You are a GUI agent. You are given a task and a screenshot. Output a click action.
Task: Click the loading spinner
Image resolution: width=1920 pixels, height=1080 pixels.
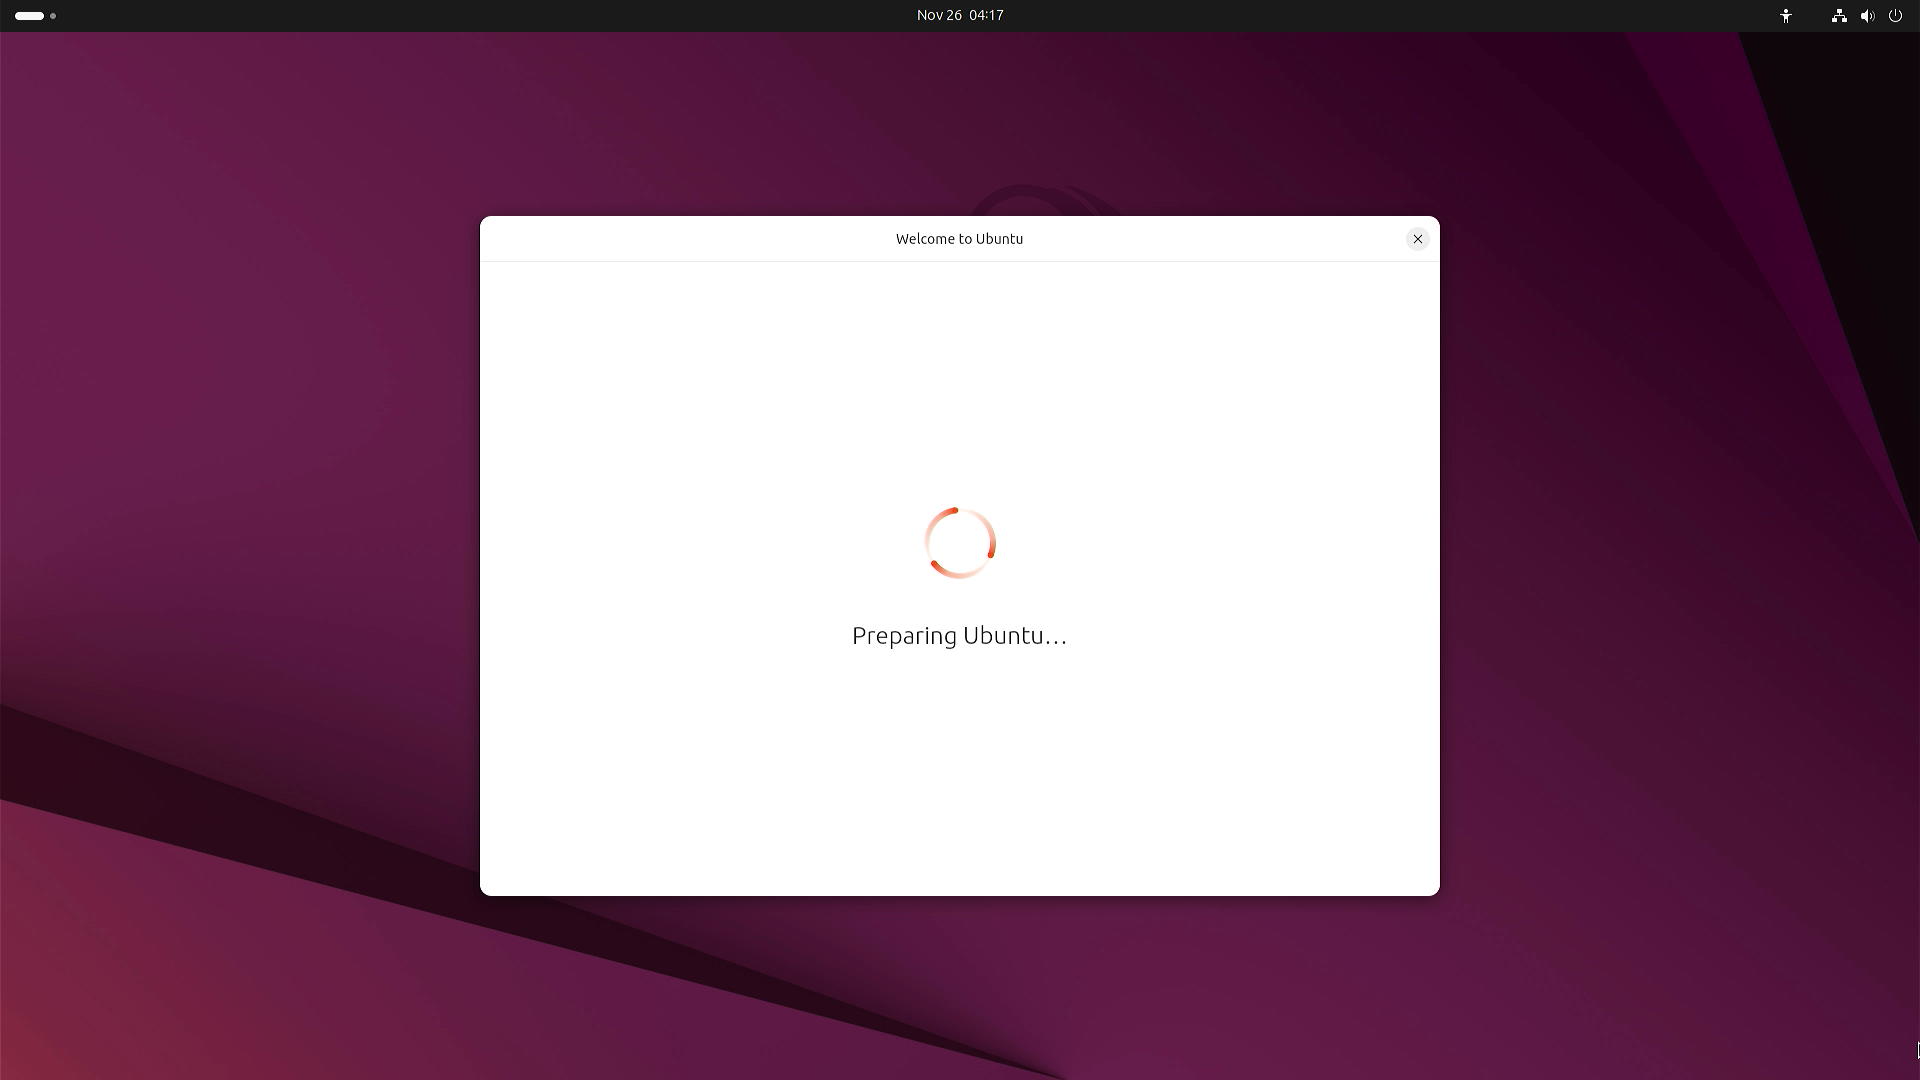click(960, 543)
